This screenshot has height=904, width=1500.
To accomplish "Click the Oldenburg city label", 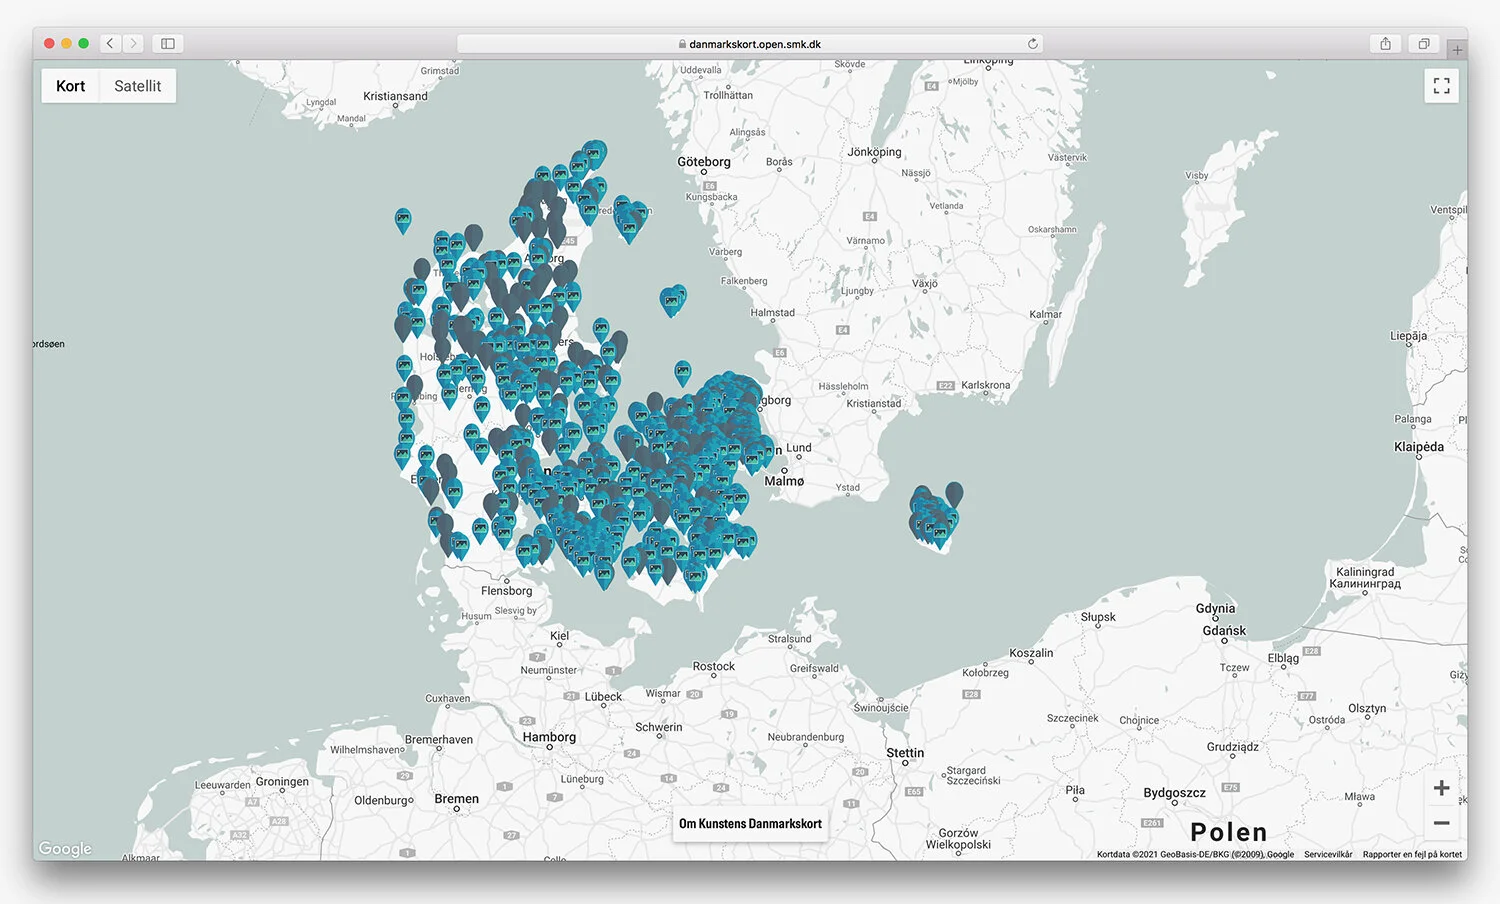I will pos(381,800).
